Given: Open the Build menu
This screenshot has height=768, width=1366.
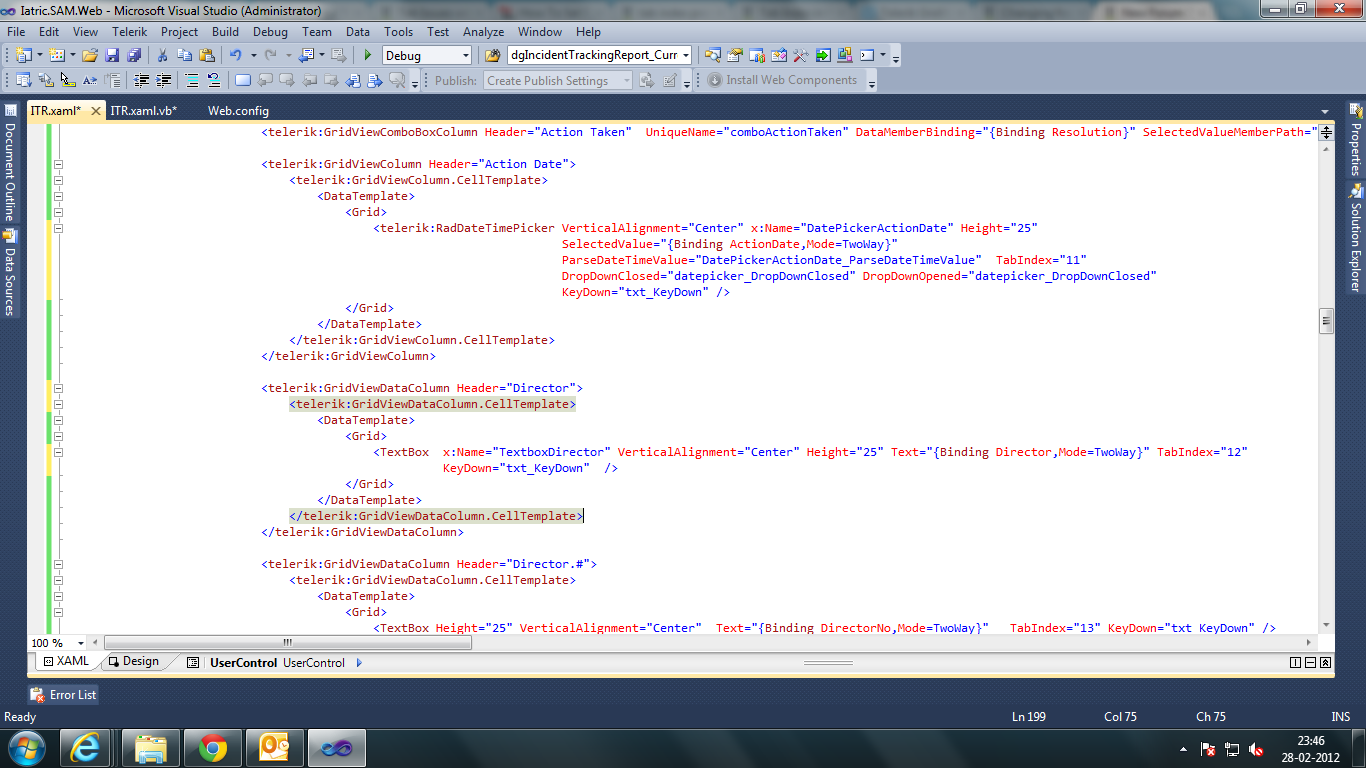Looking at the screenshot, I should click(226, 32).
